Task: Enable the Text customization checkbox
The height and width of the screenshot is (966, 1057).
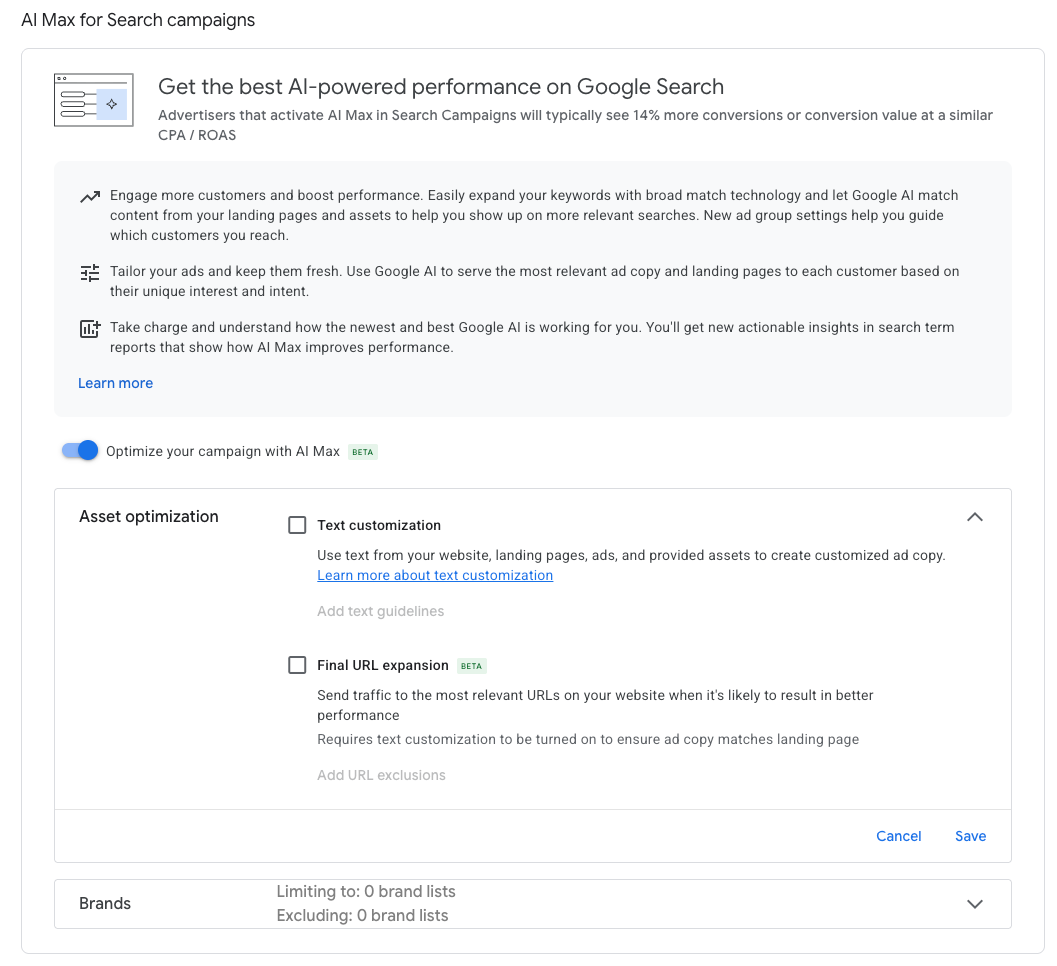Action: pyautogui.click(x=297, y=524)
